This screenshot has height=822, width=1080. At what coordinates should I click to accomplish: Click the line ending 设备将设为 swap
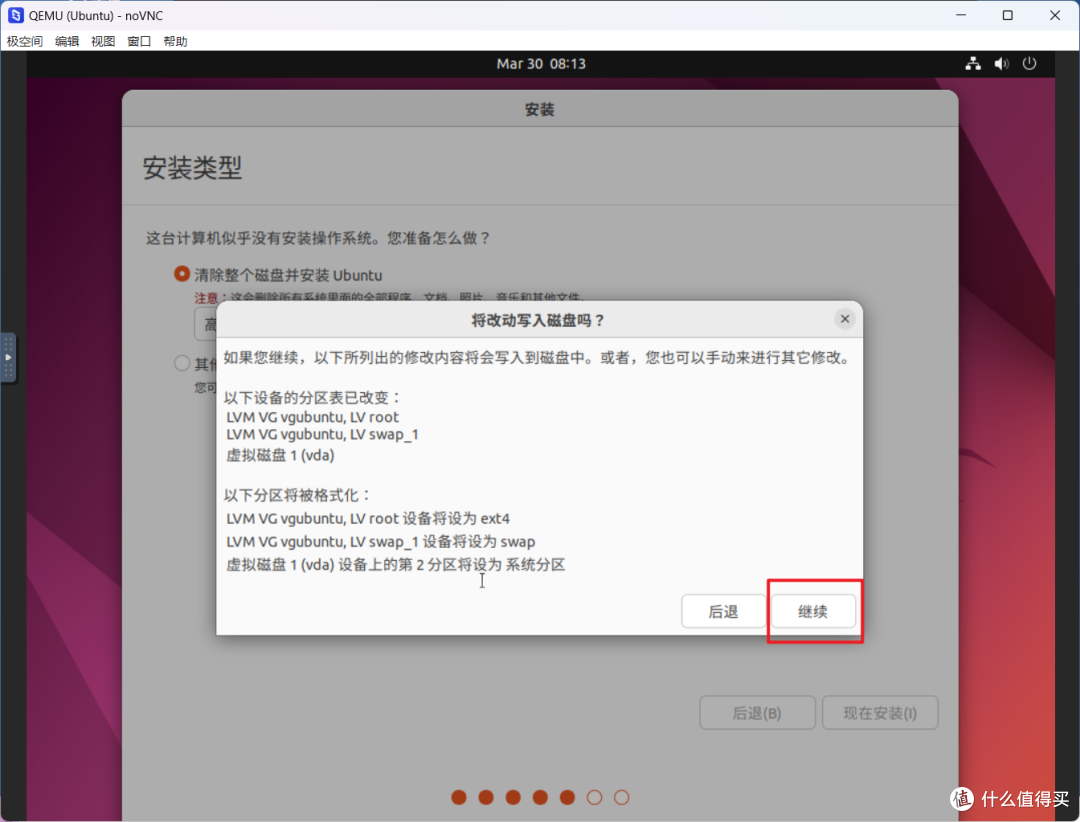pos(381,542)
